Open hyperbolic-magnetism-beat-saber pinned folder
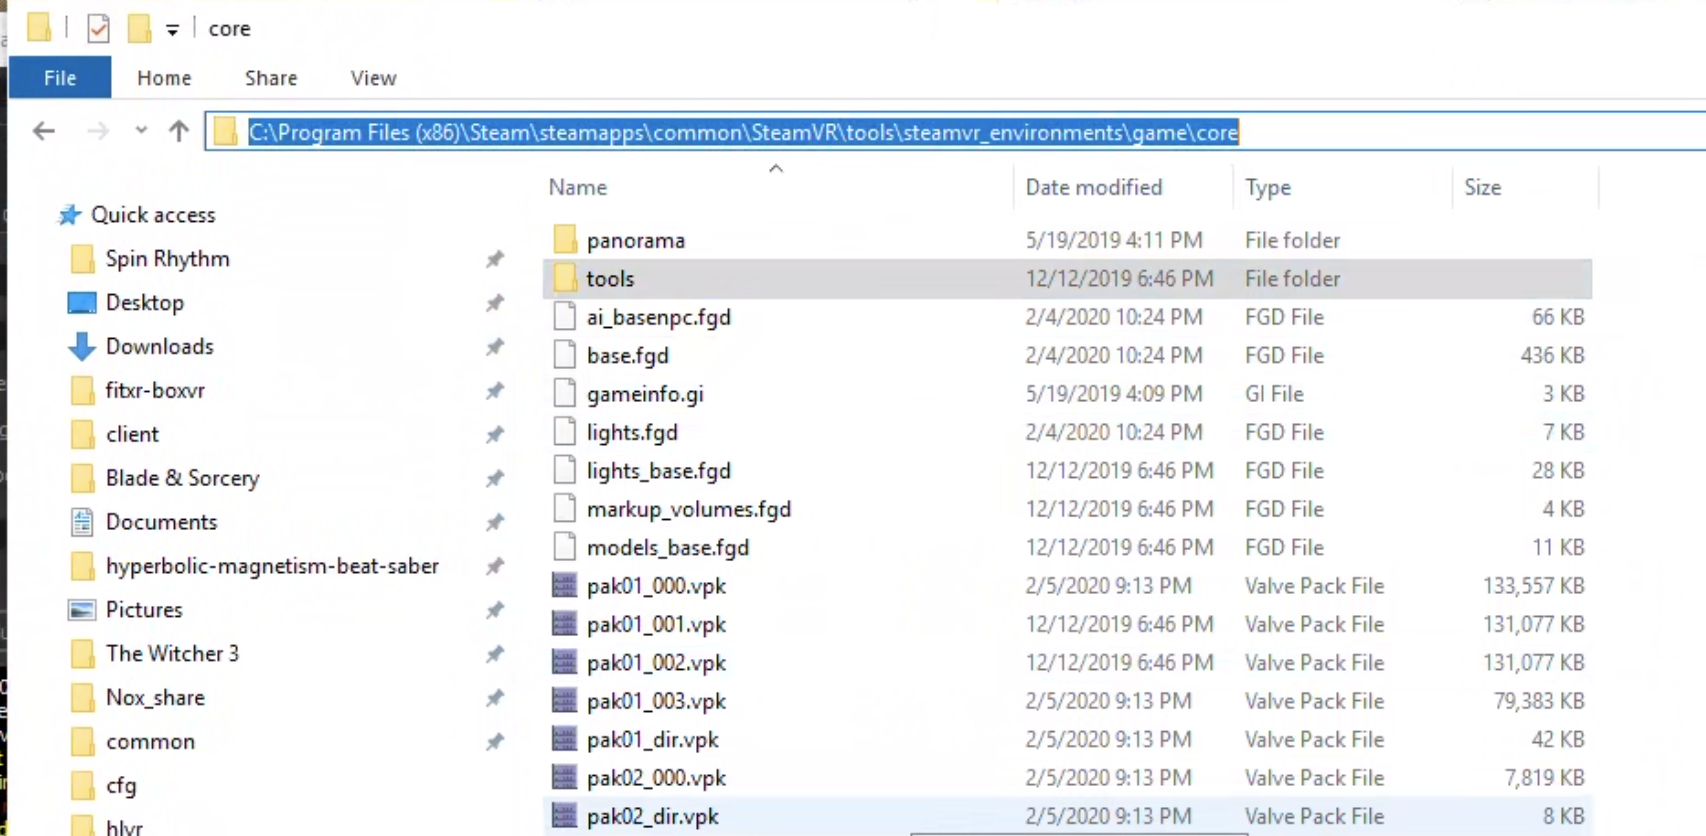The height and width of the screenshot is (836, 1706). coord(272,566)
